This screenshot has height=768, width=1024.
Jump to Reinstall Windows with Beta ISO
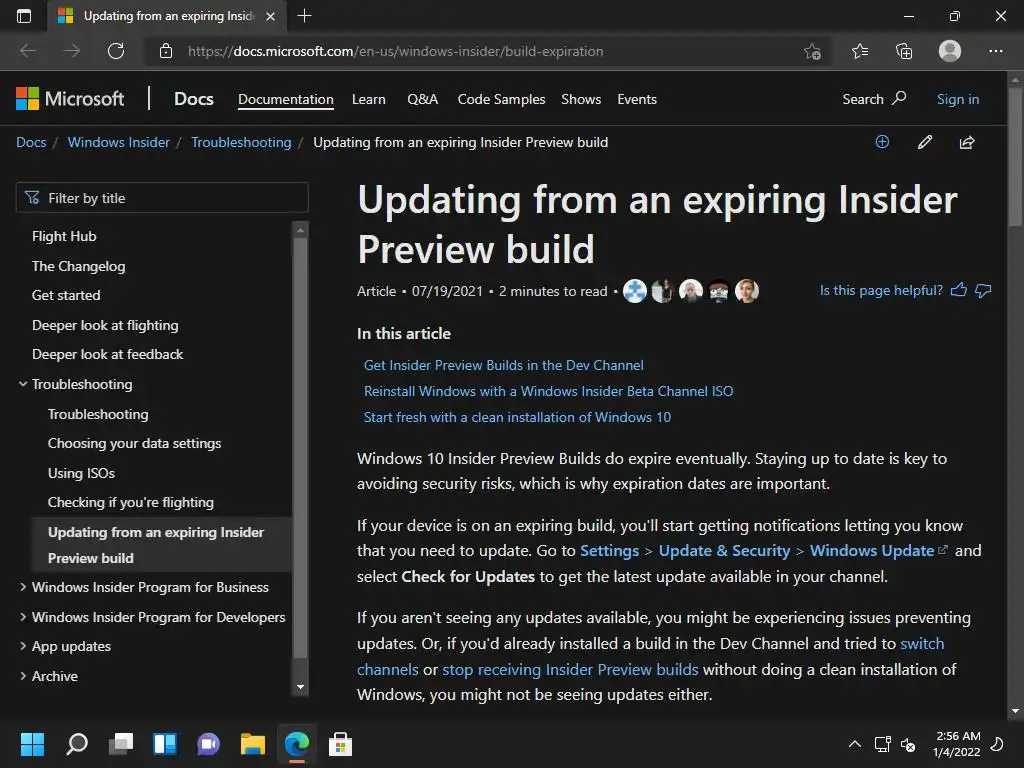548,391
